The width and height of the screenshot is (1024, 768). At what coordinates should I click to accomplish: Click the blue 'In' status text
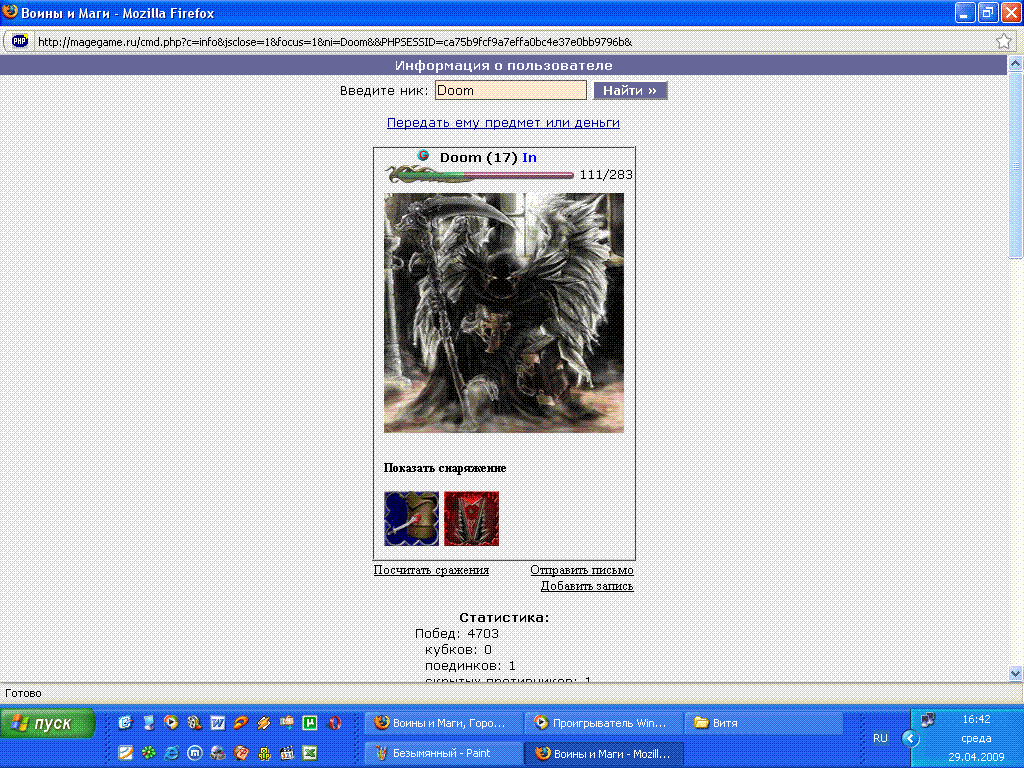coord(529,157)
